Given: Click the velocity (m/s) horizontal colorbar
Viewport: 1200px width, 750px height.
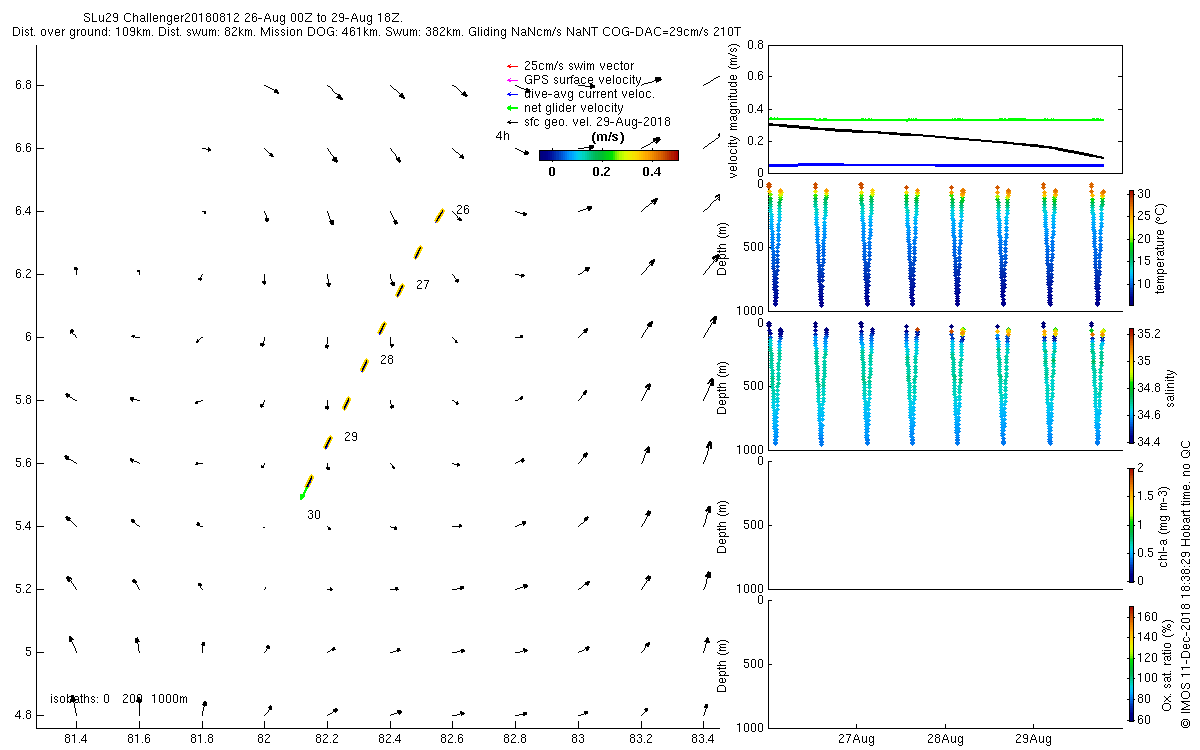Looking at the screenshot, I should (609, 155).
